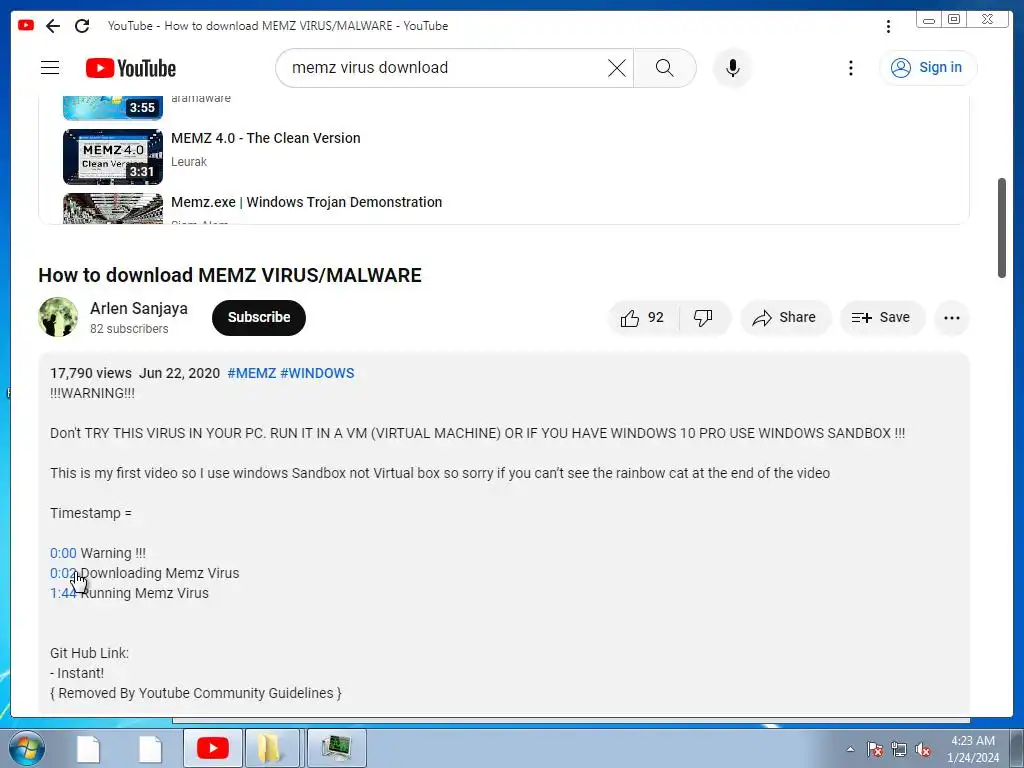Screen dimensions: 1024x768
Task: Open the 3:55 video thumbnail
Action: point(112,108)
